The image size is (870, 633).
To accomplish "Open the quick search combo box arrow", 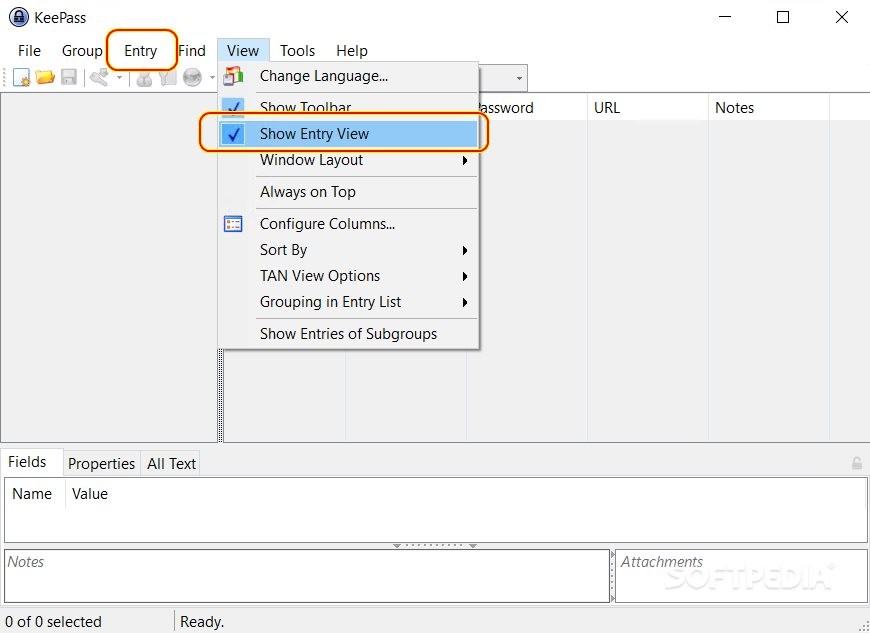I will pos(519,78).
